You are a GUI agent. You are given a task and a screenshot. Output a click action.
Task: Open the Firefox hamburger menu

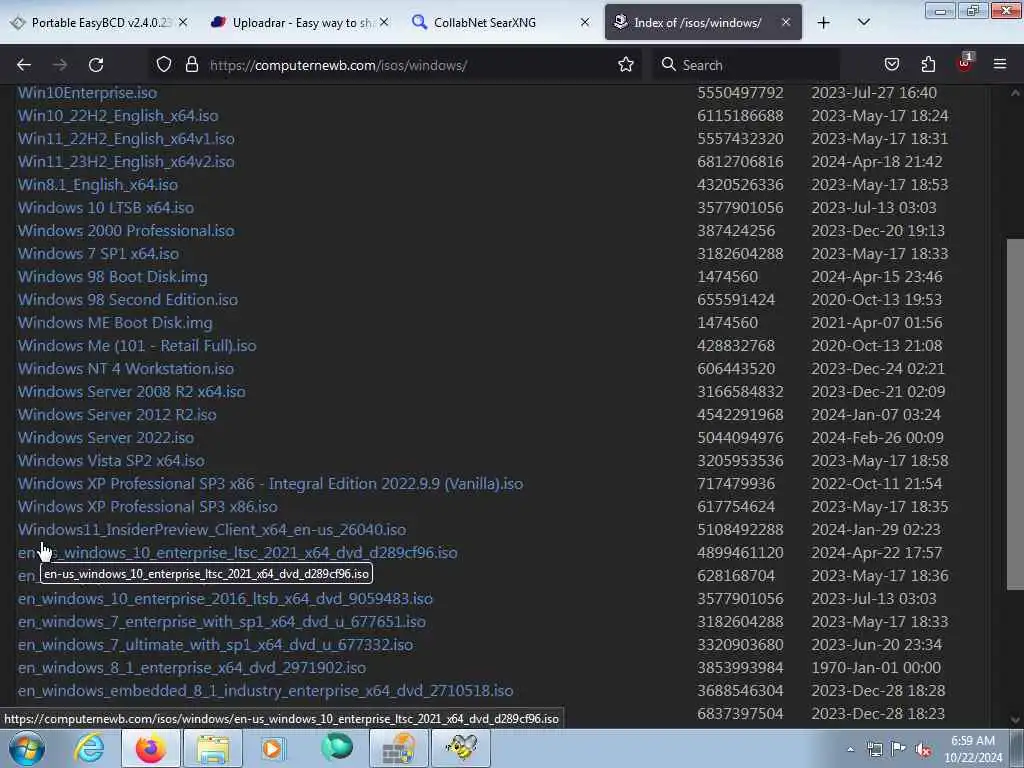tap(1000, 65)
